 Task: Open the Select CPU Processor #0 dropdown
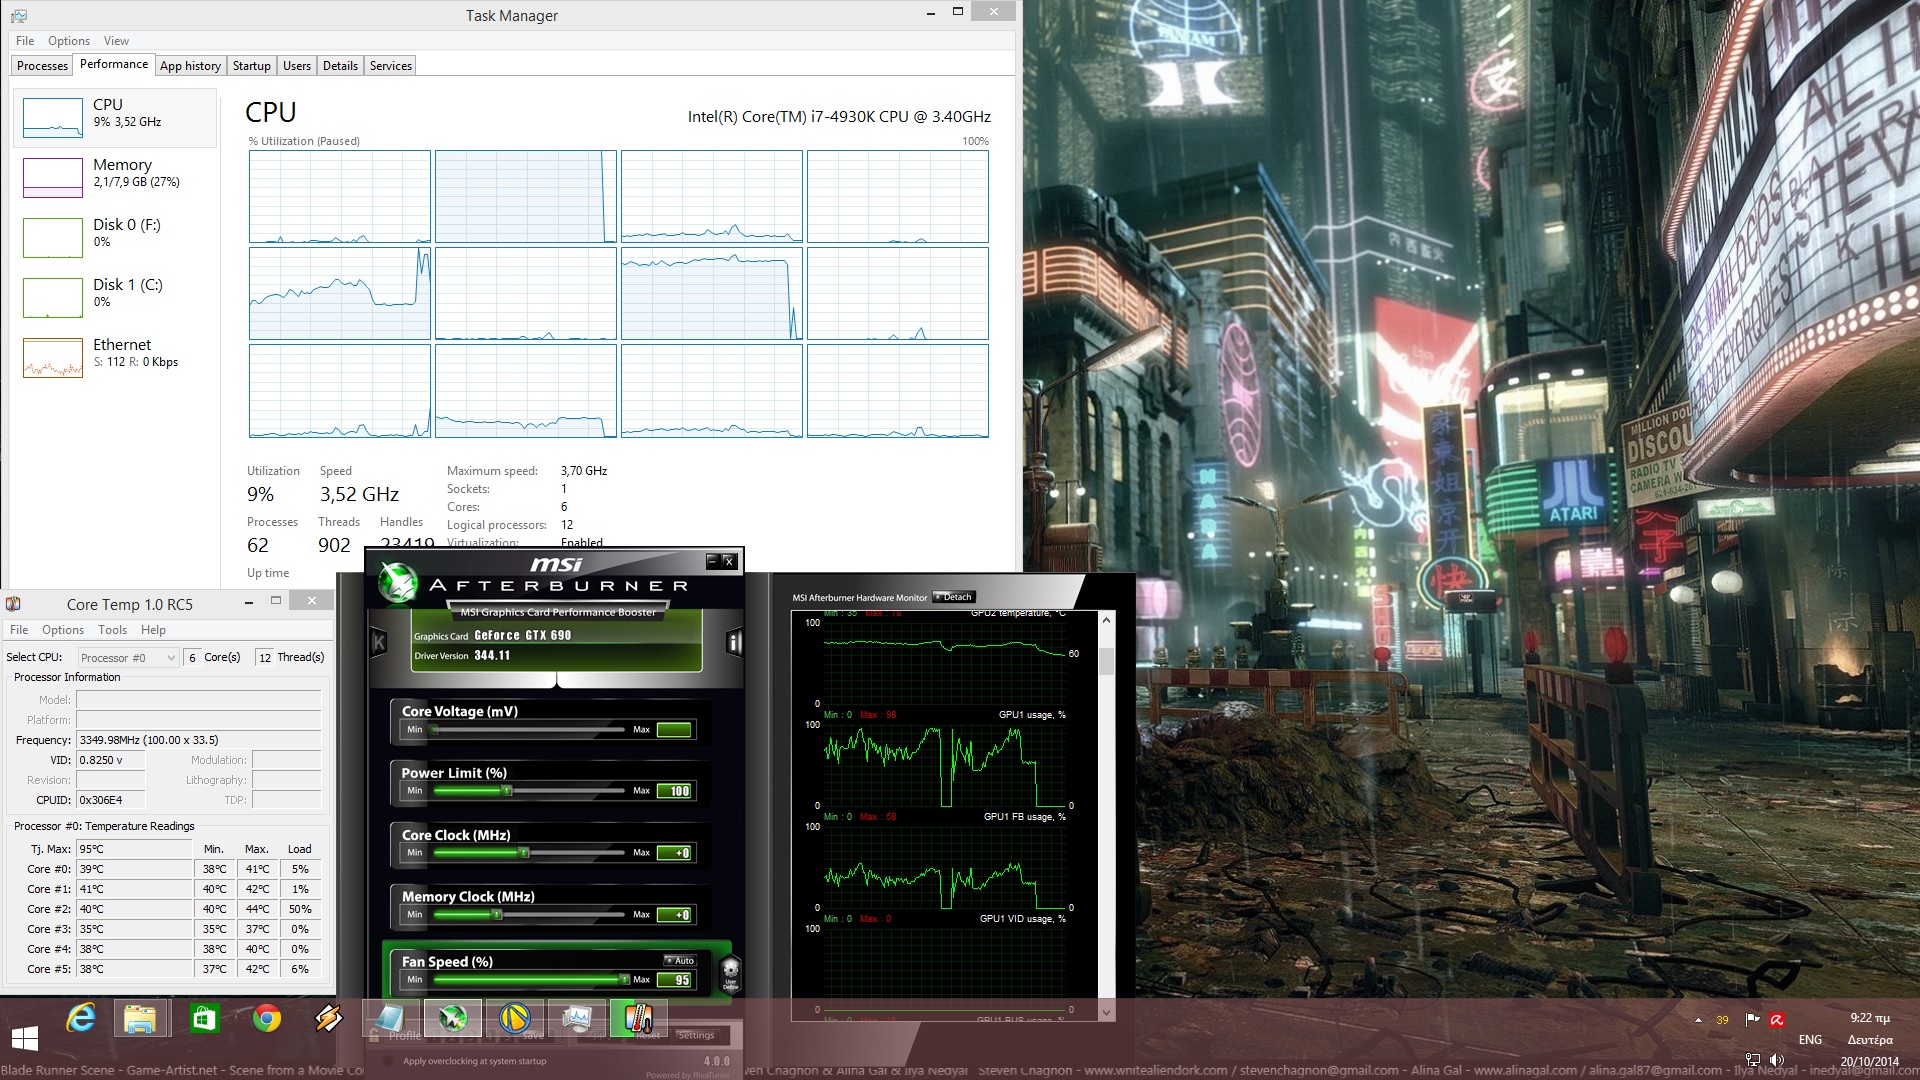tap(128, 657)
